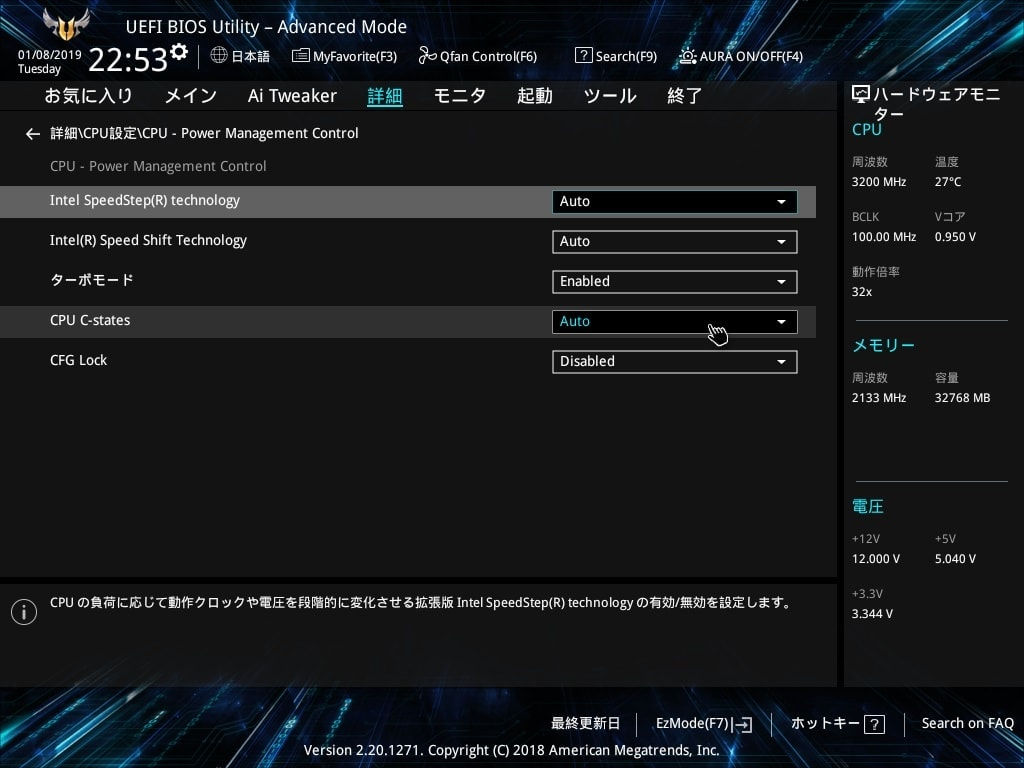
Task: Click the メモリー section heading
Action: [884, 345]
